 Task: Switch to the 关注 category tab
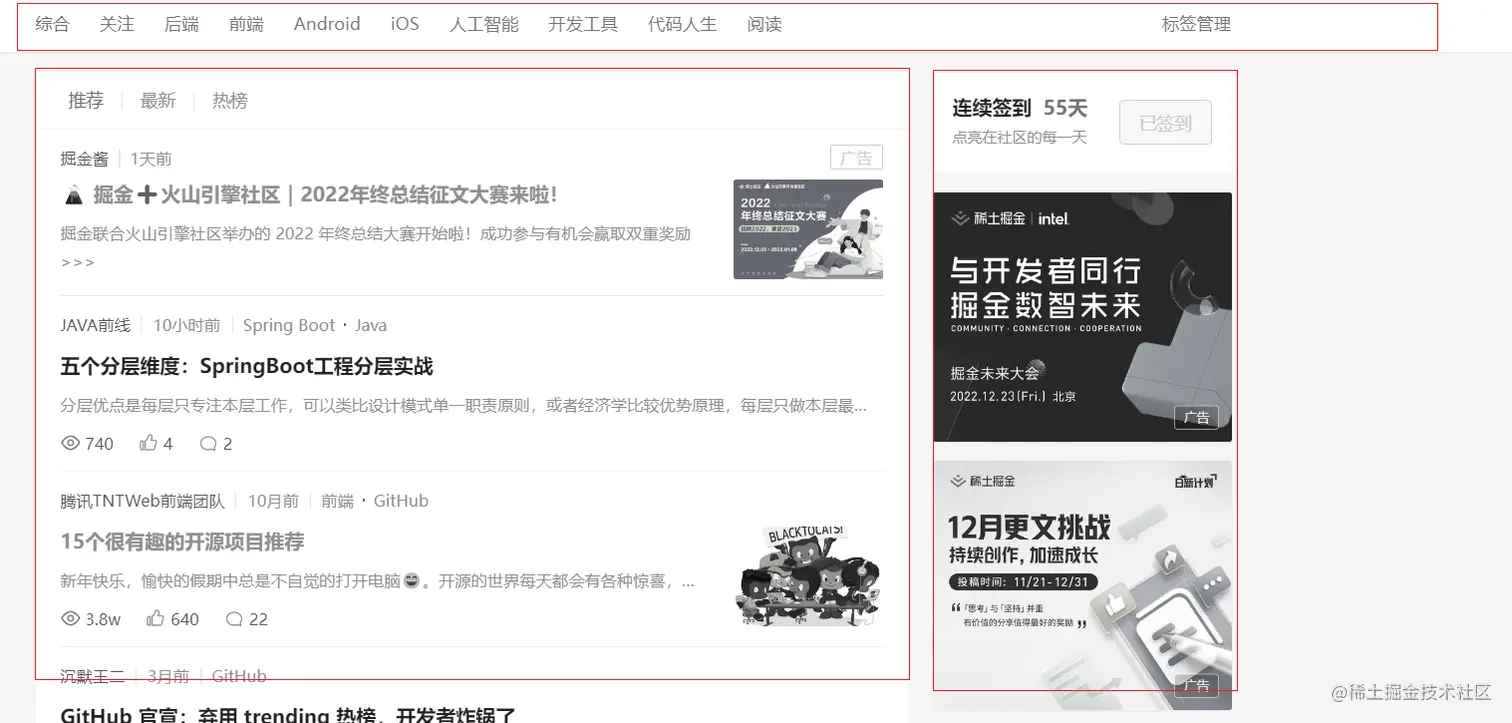117,24
